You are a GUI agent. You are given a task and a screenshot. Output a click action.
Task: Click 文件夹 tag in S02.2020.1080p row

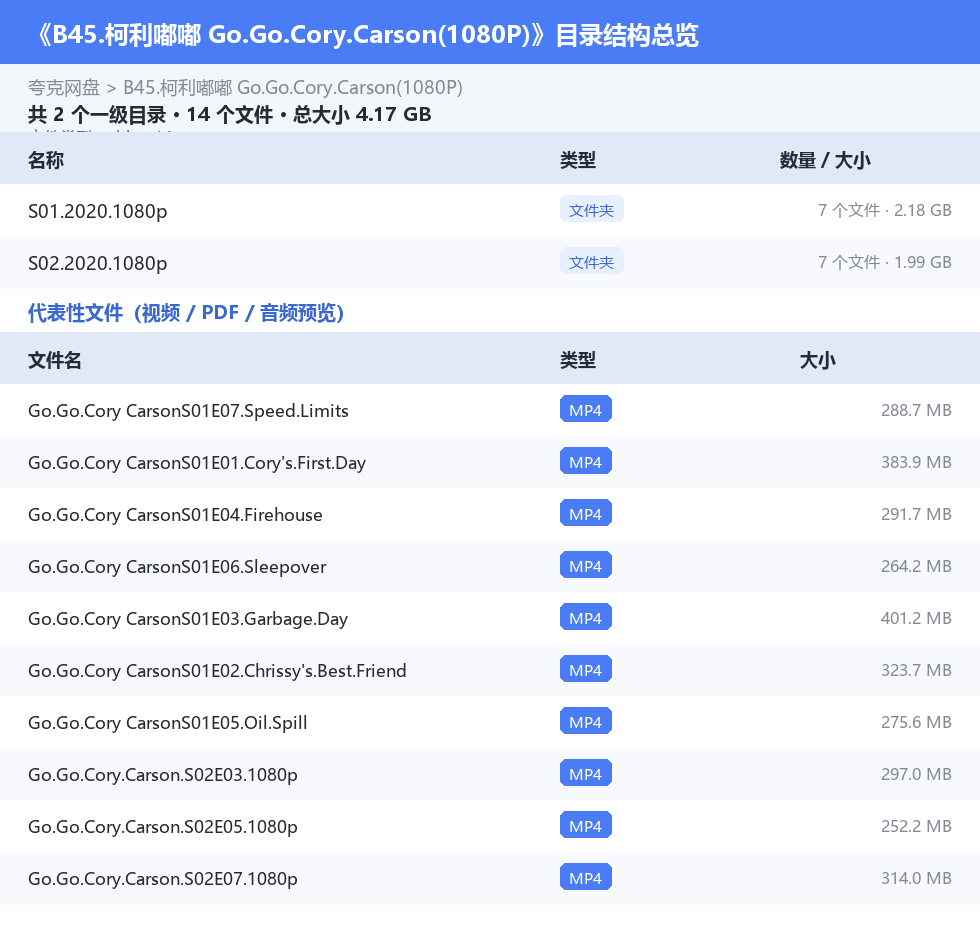(591, 262)
